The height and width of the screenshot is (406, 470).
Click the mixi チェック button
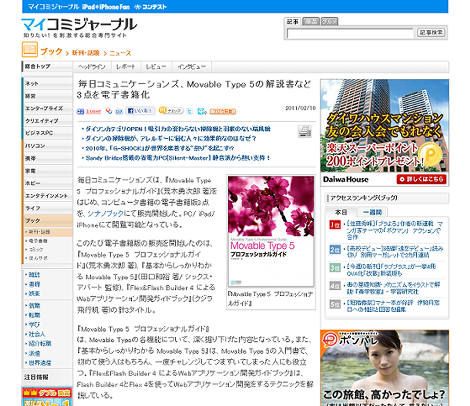(171, 111)
